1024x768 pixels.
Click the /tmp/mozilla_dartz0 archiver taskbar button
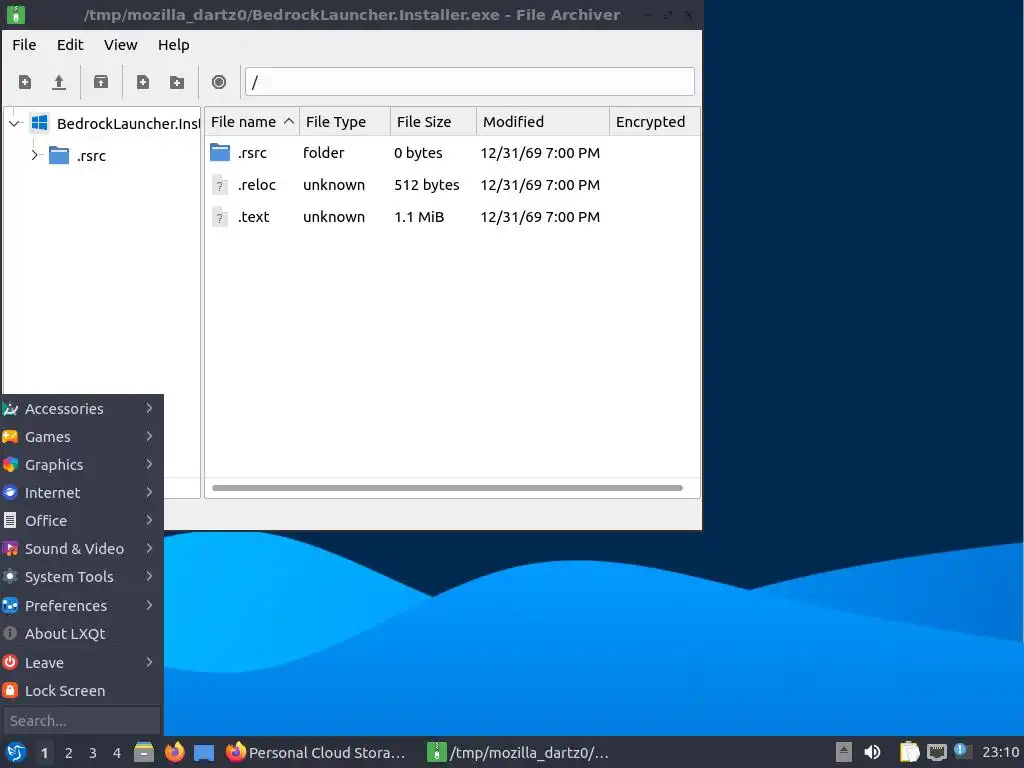tap(519, 752)
